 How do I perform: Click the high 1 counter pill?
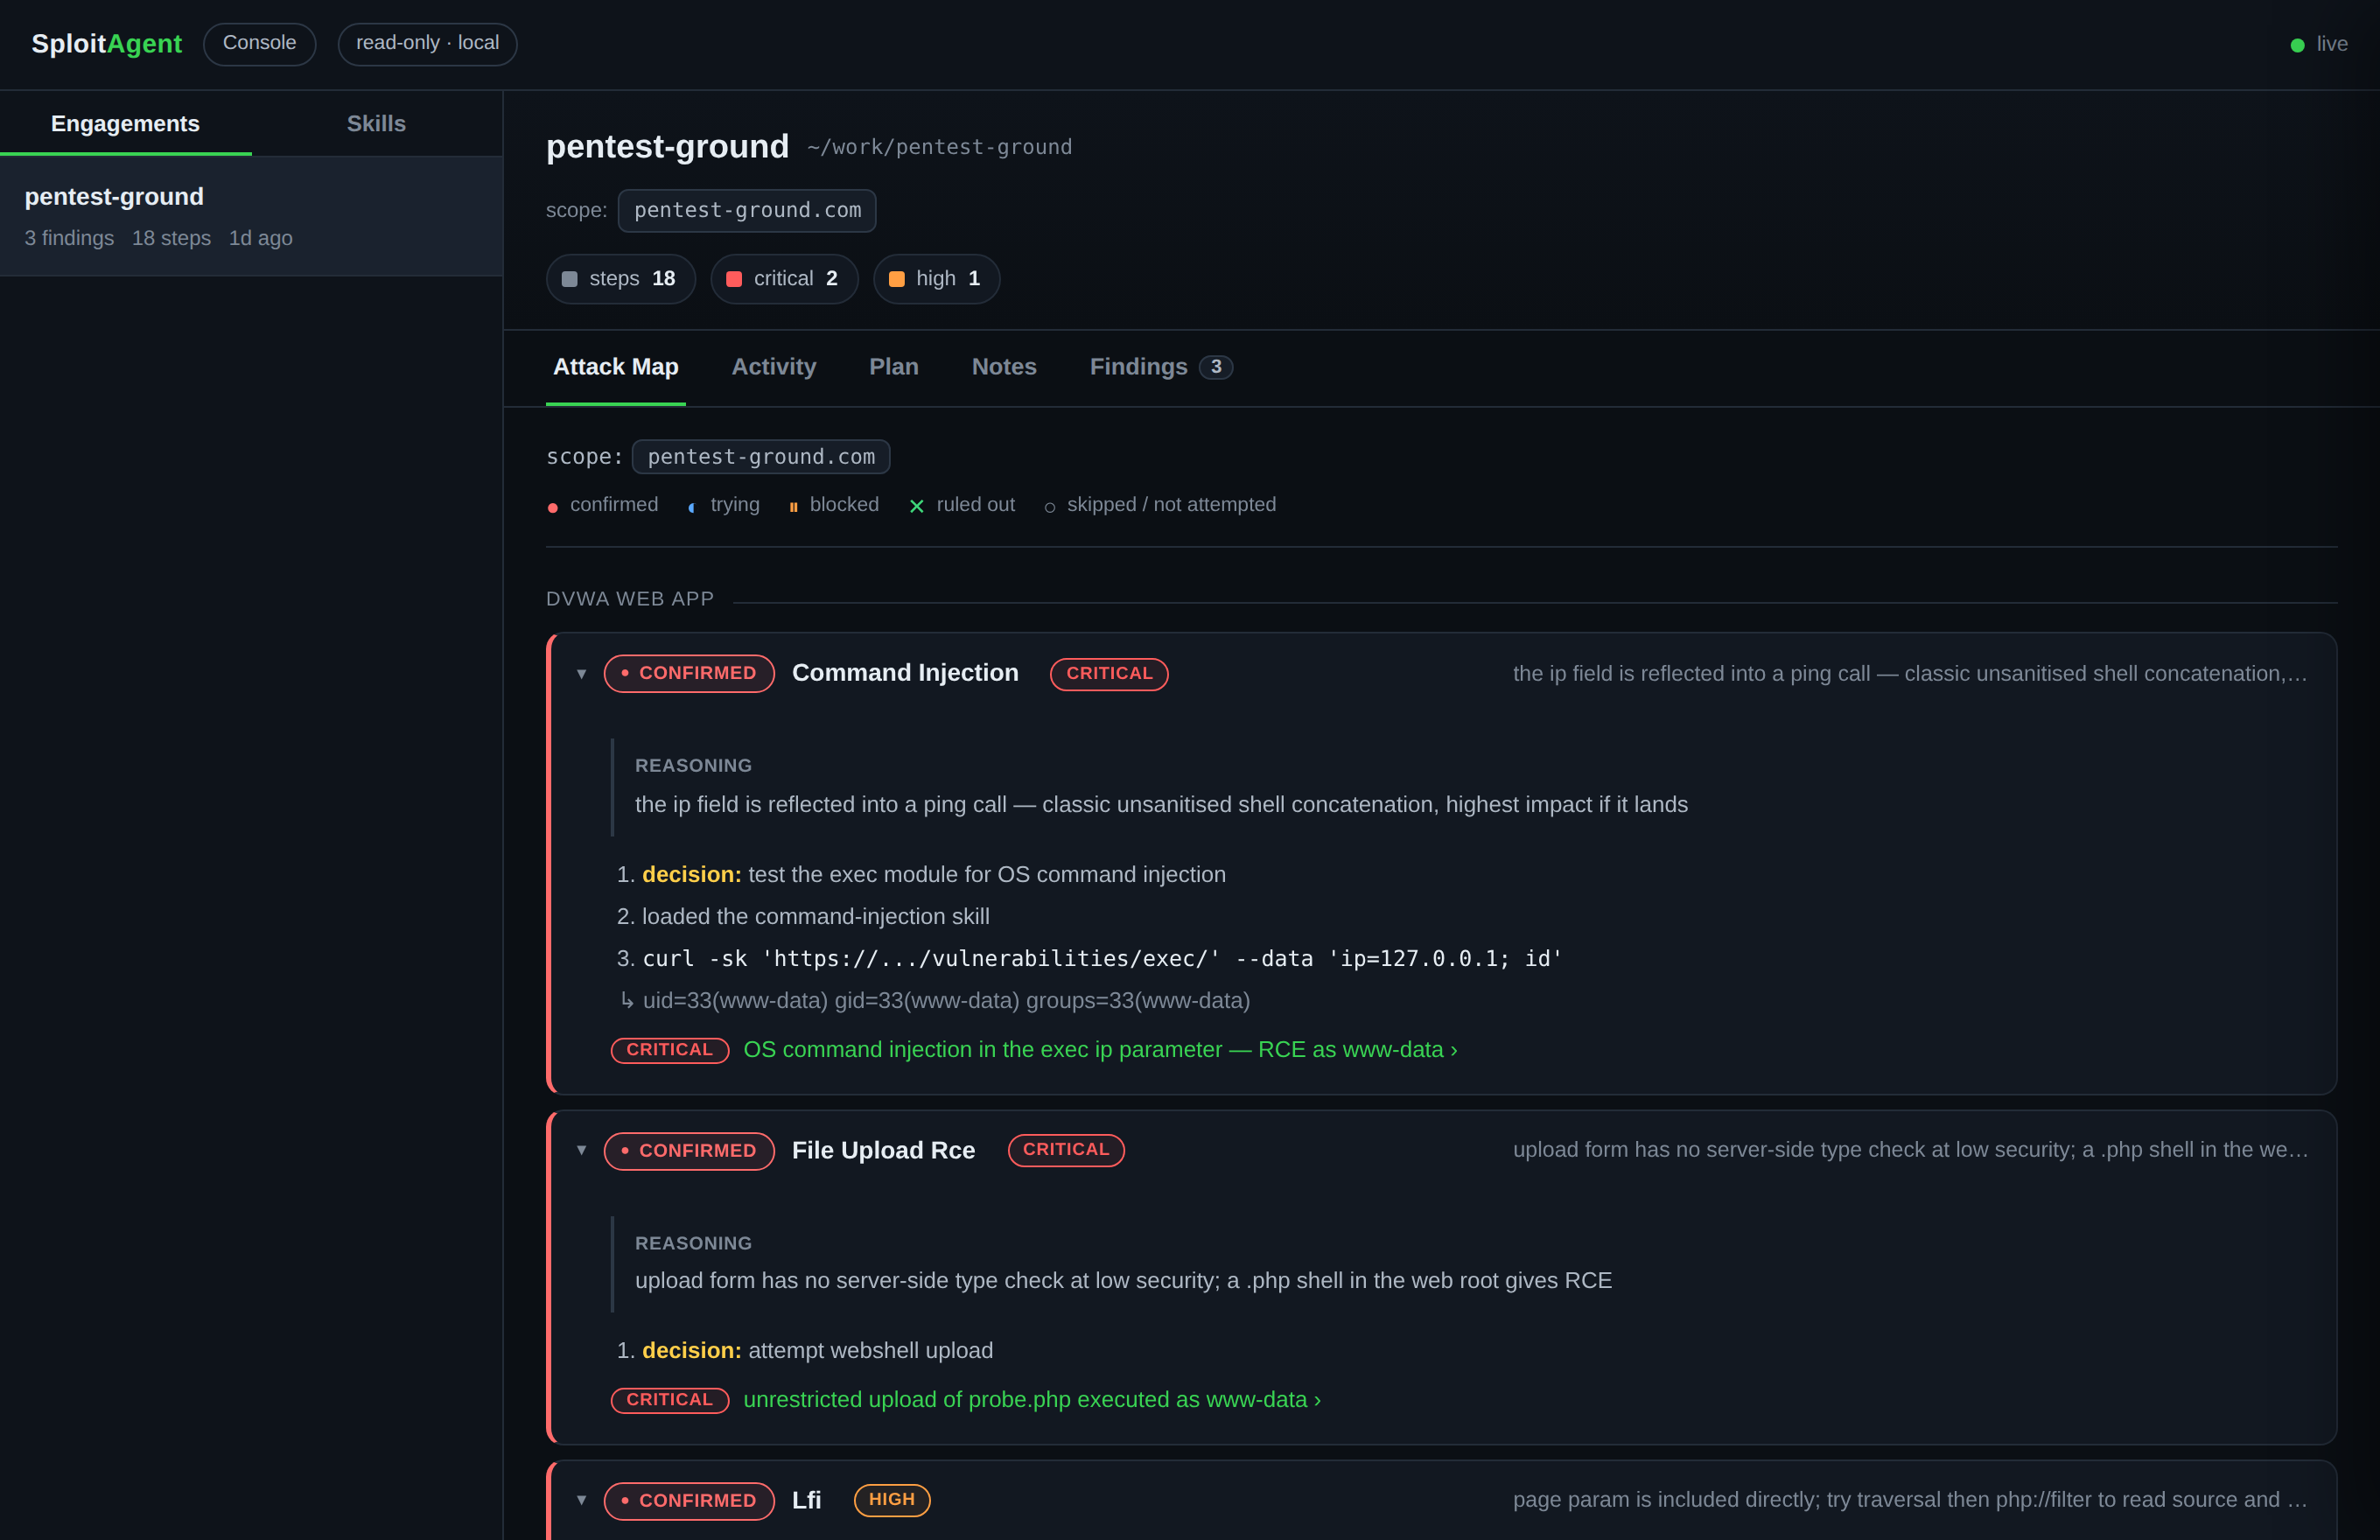[x=936, y=279]
